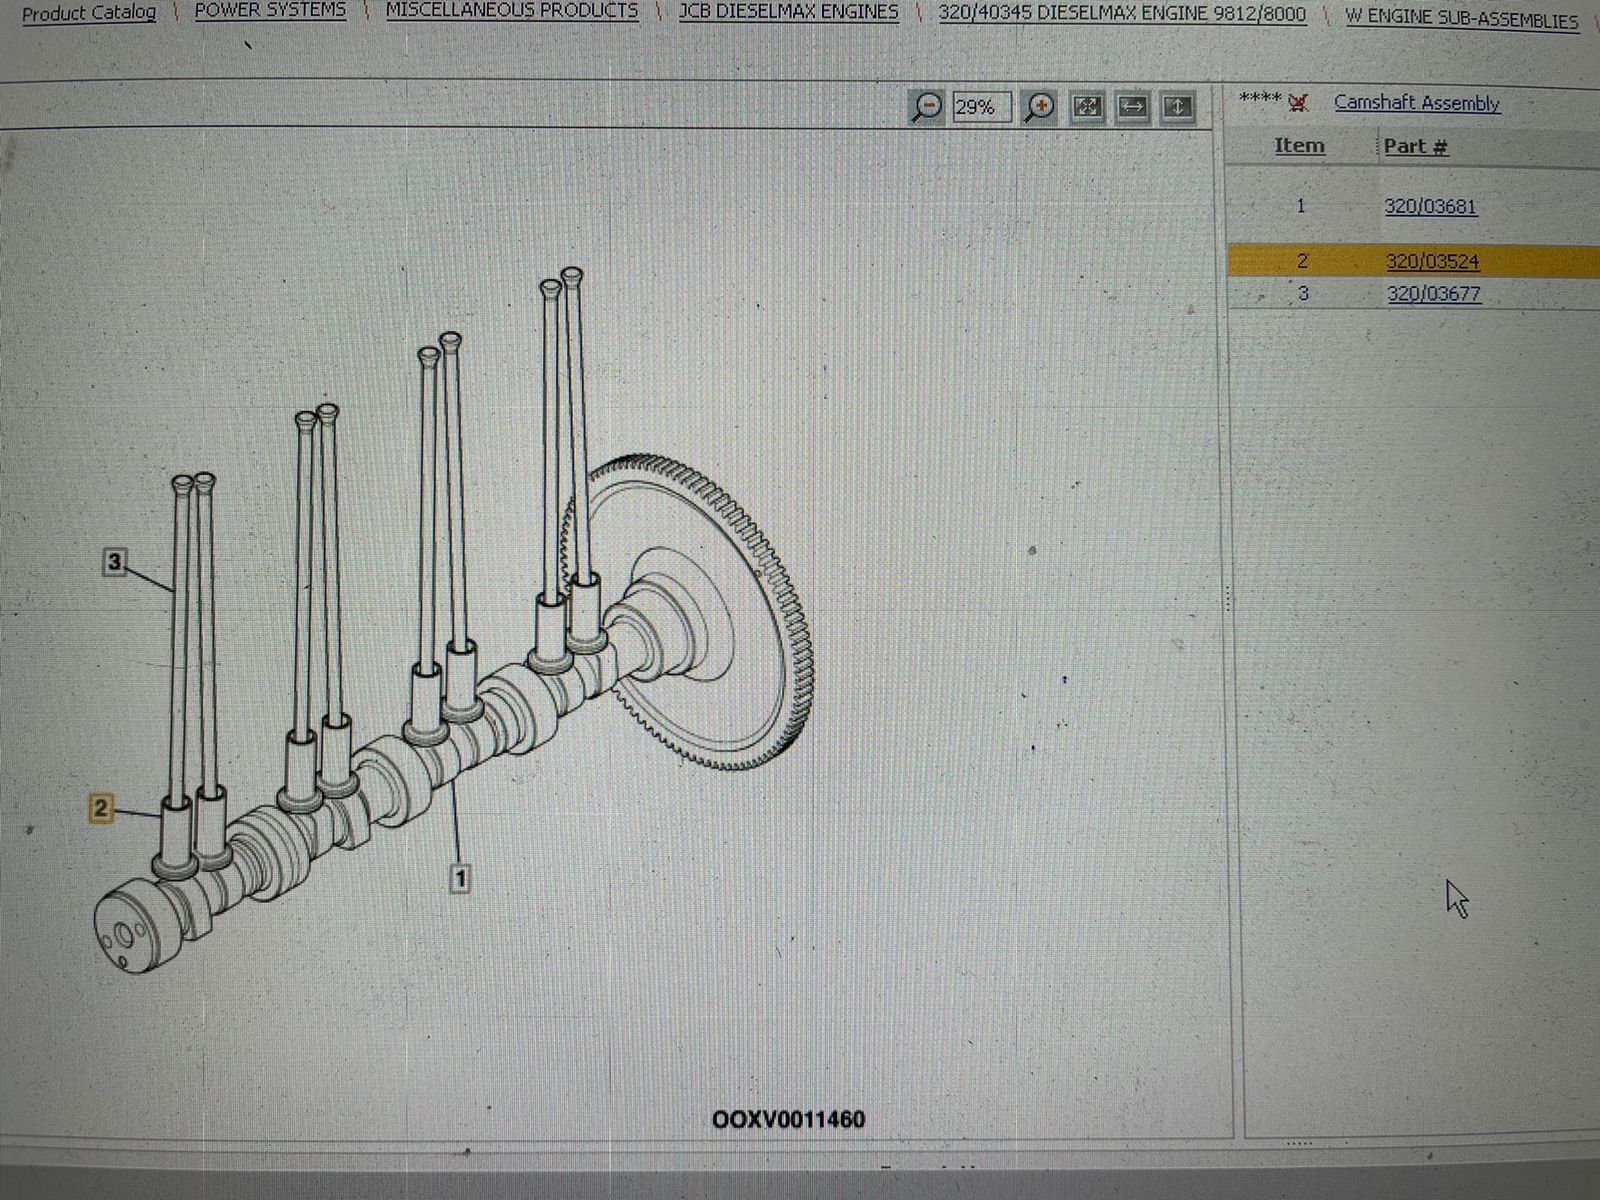Viewport: 1600px width, 1200px height.
Task: Navigate to JCB DIESELMAX ENGINES breadcrumb
Action: point(788,12)
